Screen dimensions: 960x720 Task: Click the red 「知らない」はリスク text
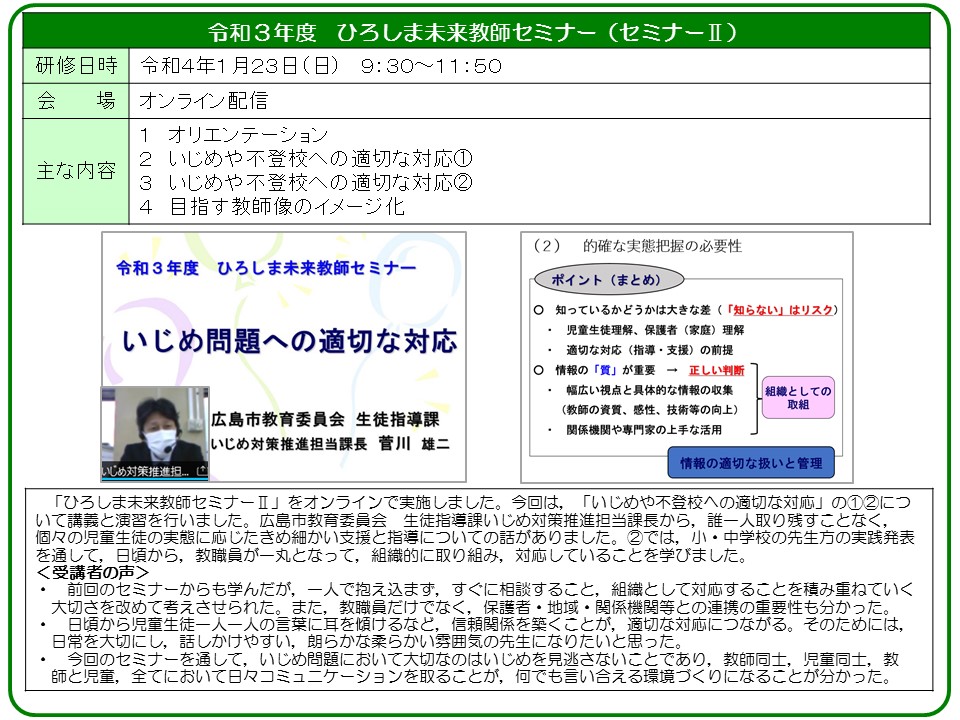point(779,310)
